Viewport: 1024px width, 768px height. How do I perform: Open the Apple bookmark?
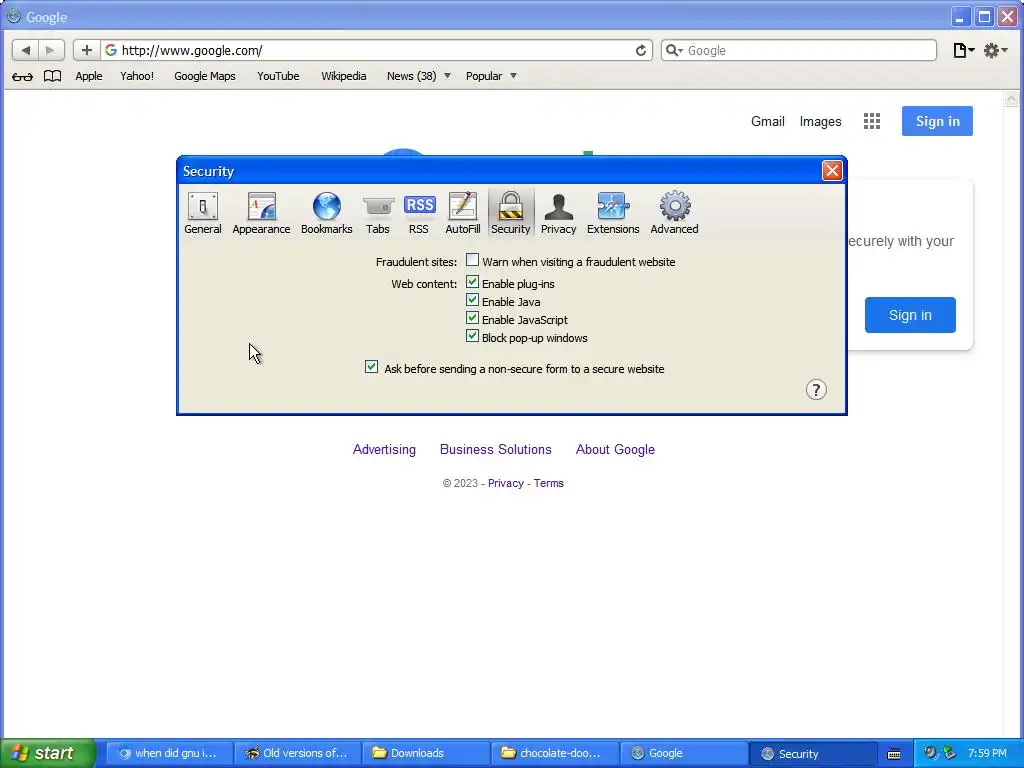tap(89, 76)
